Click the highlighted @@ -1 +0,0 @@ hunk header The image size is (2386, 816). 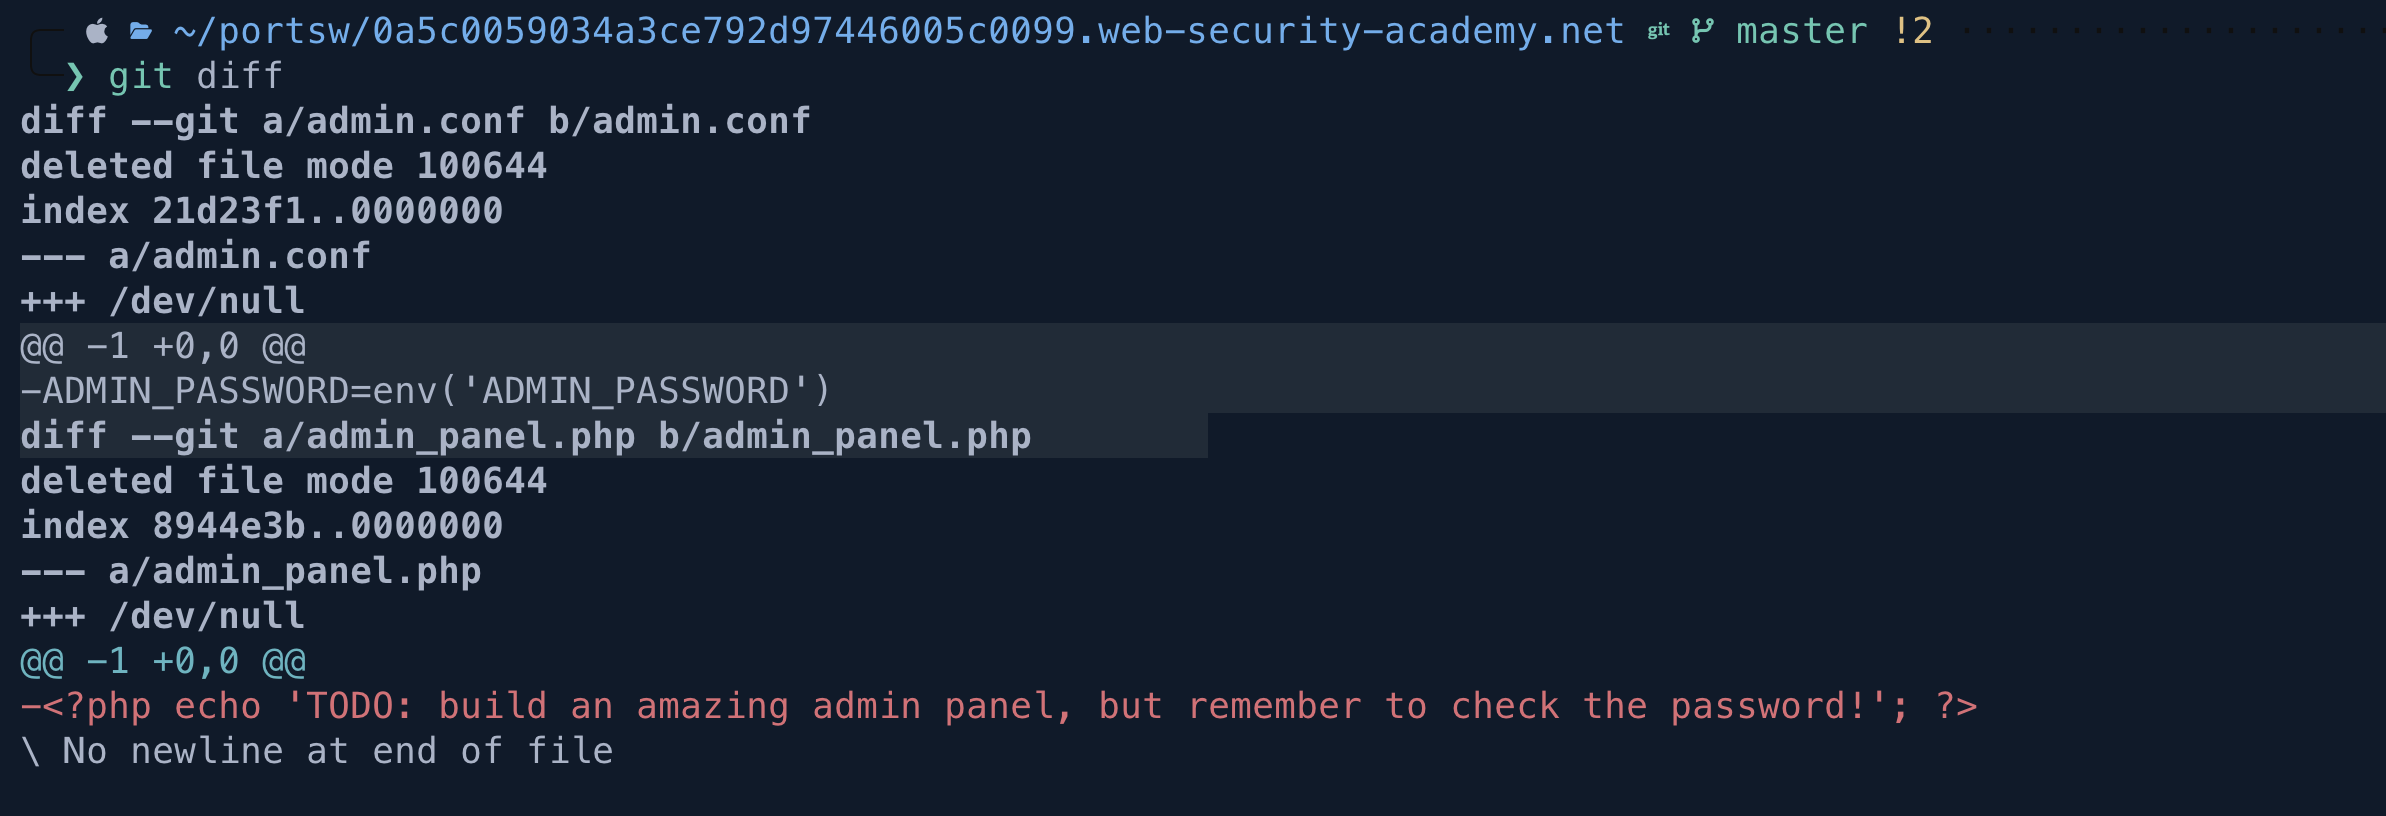click(x=163, y=346)
